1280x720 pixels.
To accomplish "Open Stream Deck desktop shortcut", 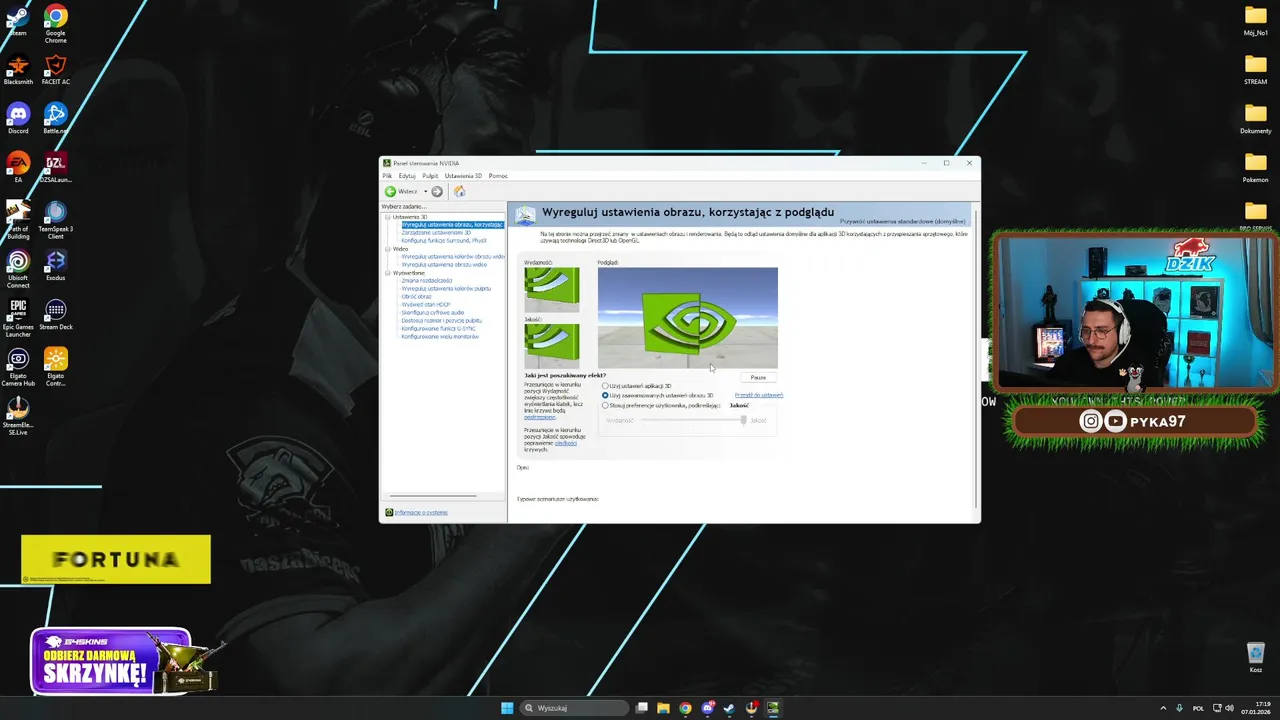I will pyautogui.click(x=55, y=314).
